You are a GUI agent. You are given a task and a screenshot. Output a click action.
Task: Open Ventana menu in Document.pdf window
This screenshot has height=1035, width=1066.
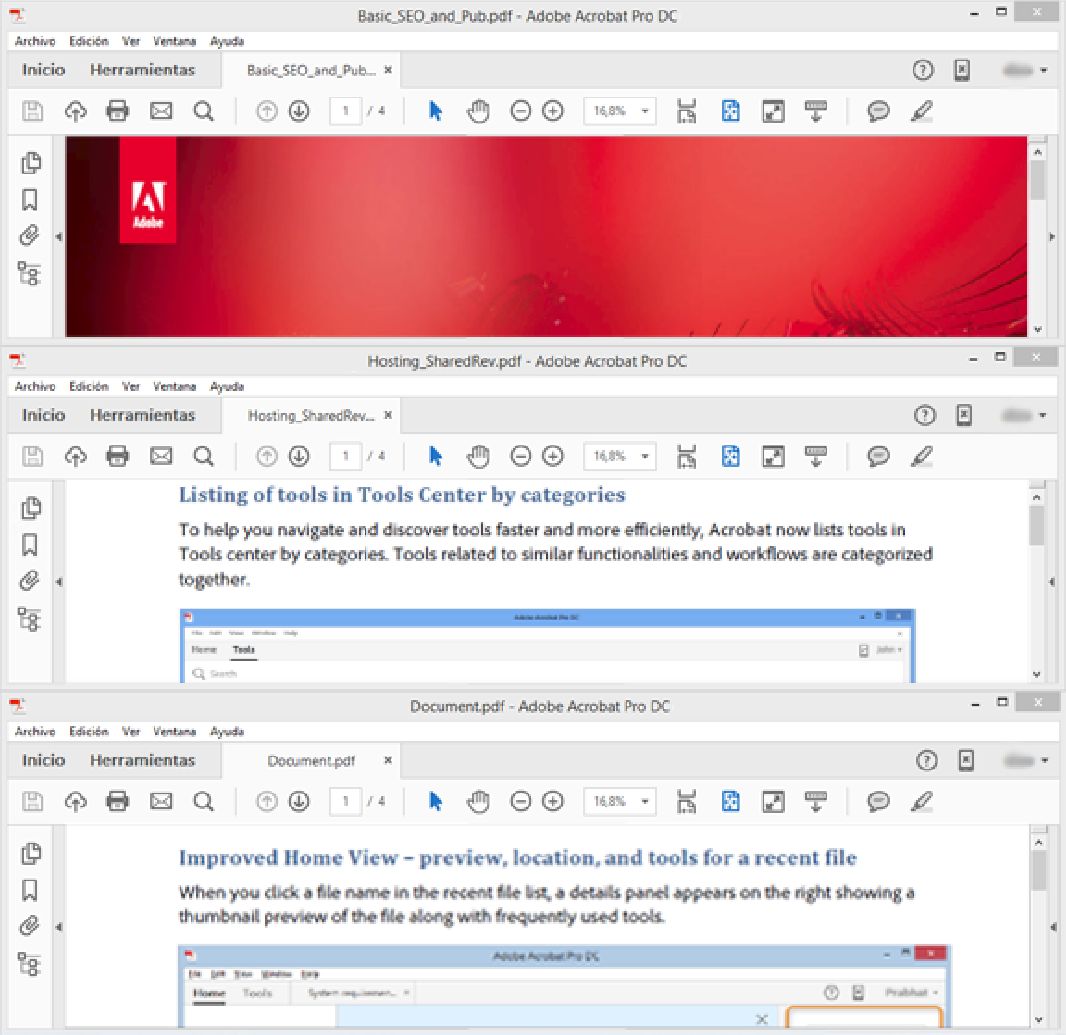tap(174, 732)
